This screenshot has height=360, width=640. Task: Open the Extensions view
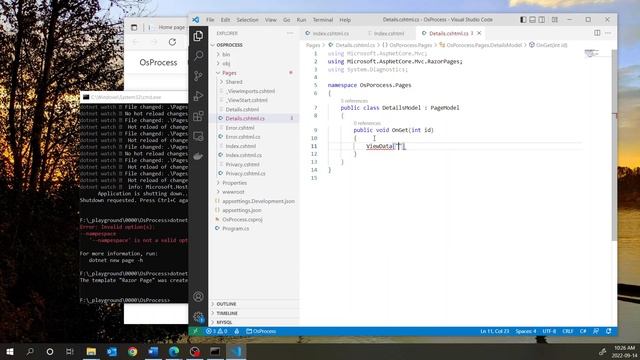pos(198,116)
